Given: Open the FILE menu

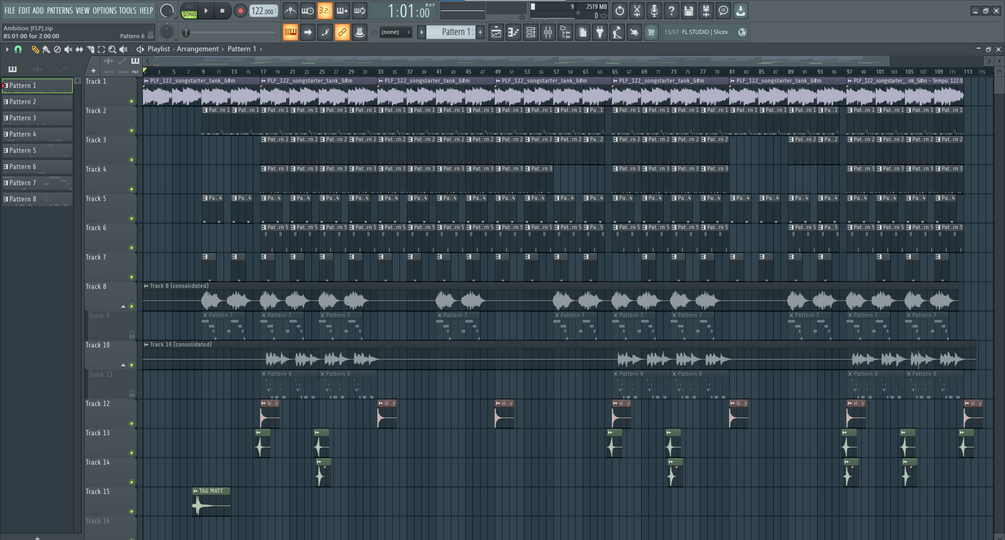Looking at the screenshot, I should [x=10, y=10].
